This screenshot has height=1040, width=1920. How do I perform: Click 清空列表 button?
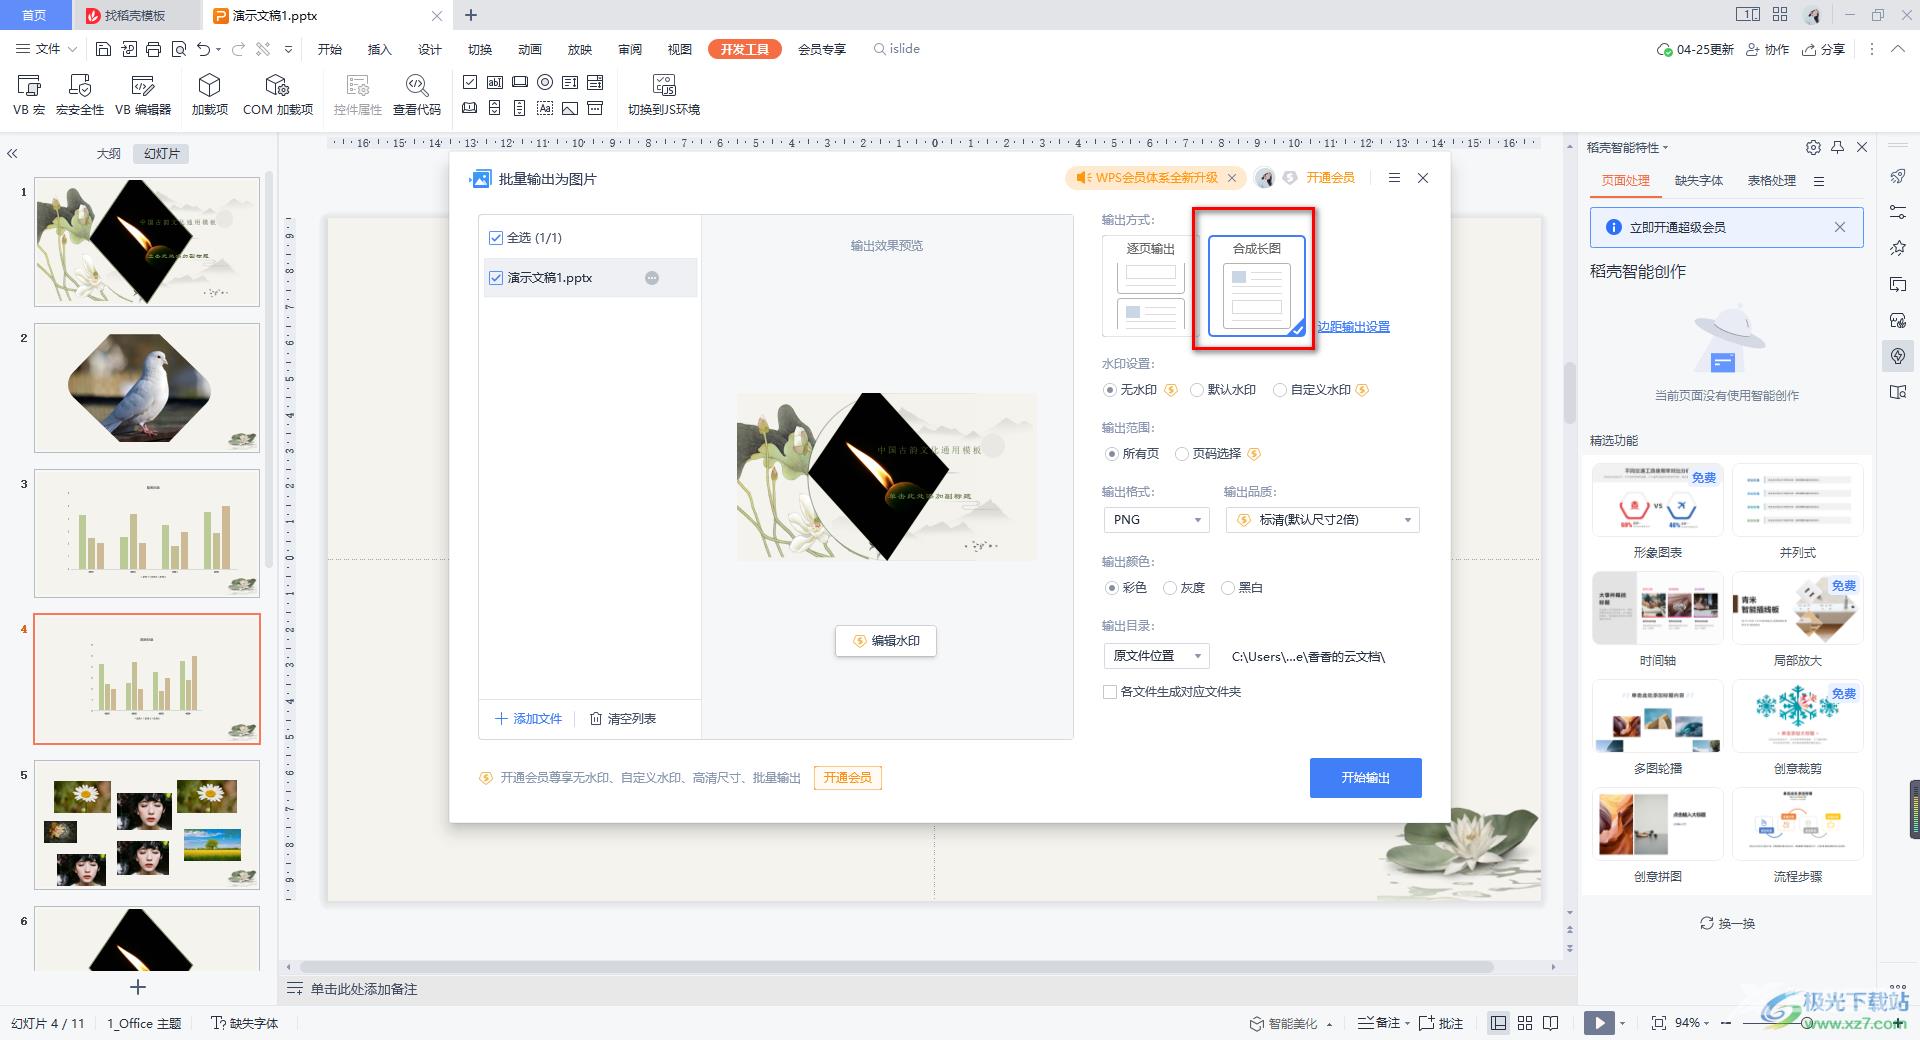pyautogui.click(x=622, y=719)
